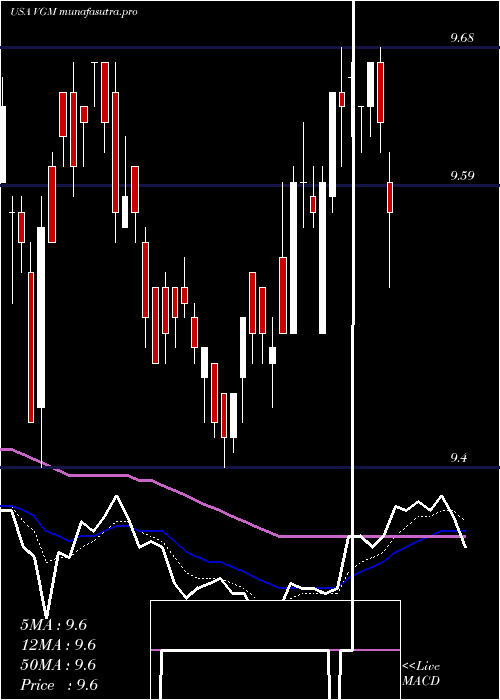Screen dimensions: 500x700
Task: Click the 5MA : 9.6 readout
Action: (x=54, y=625)
